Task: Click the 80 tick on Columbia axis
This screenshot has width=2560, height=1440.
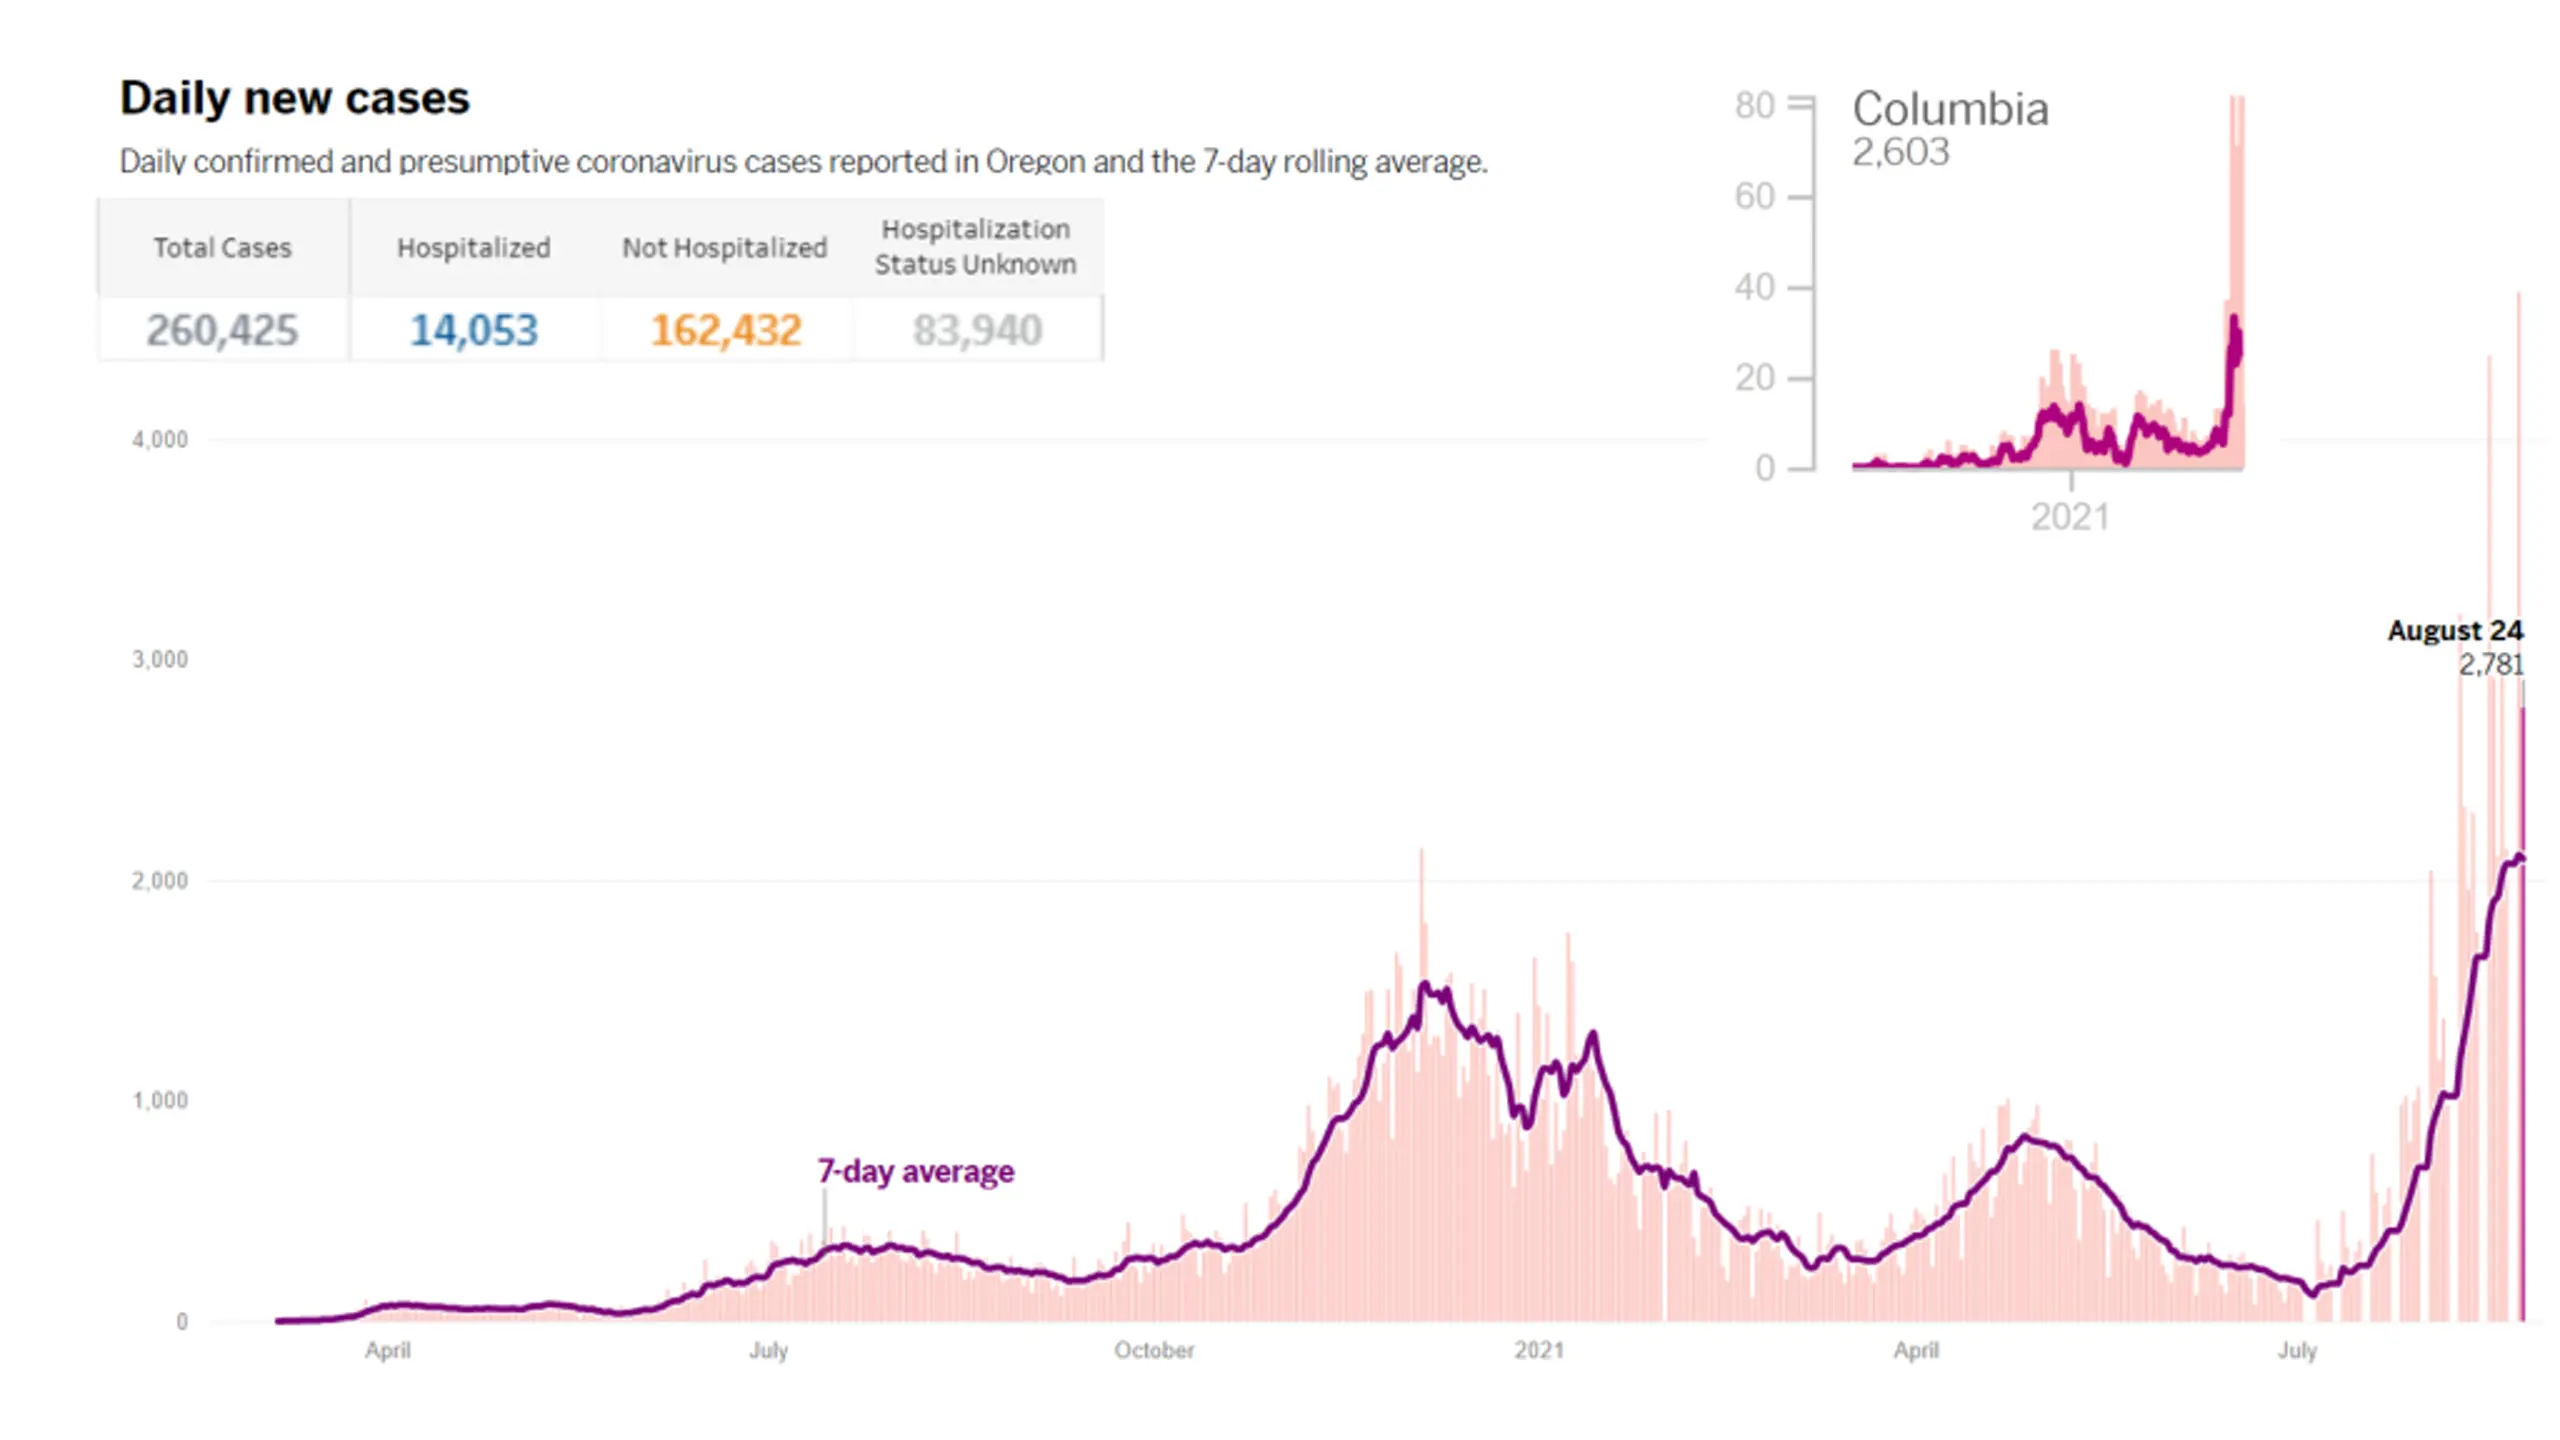Action: point(1755,105)
